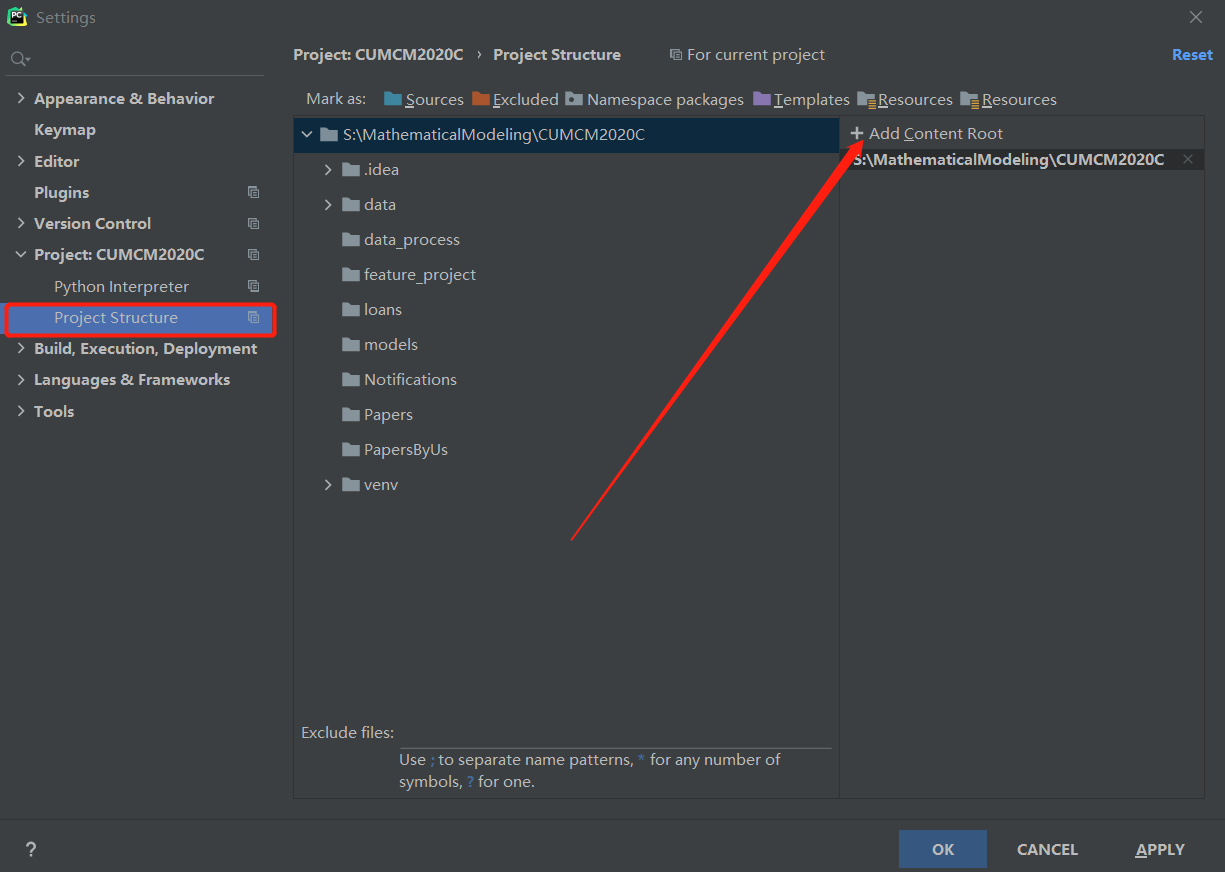This screenshot has width=1225, height=872.
Task: Expand Build, Execution, Deployment section
Action: point(21,348)
